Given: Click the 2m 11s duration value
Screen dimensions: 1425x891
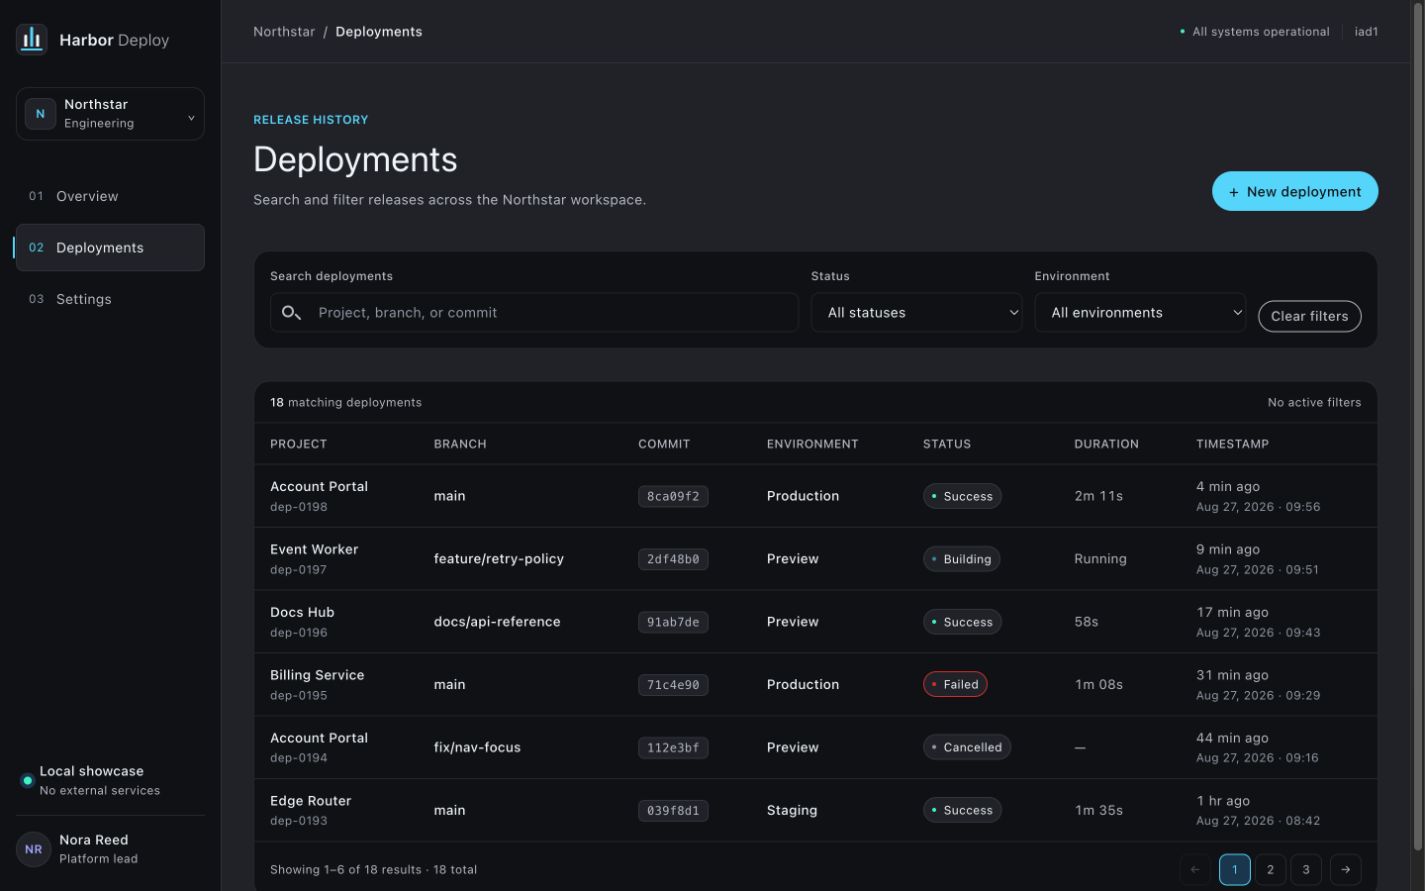Looking at the screenshot, I should point(1099,496).
